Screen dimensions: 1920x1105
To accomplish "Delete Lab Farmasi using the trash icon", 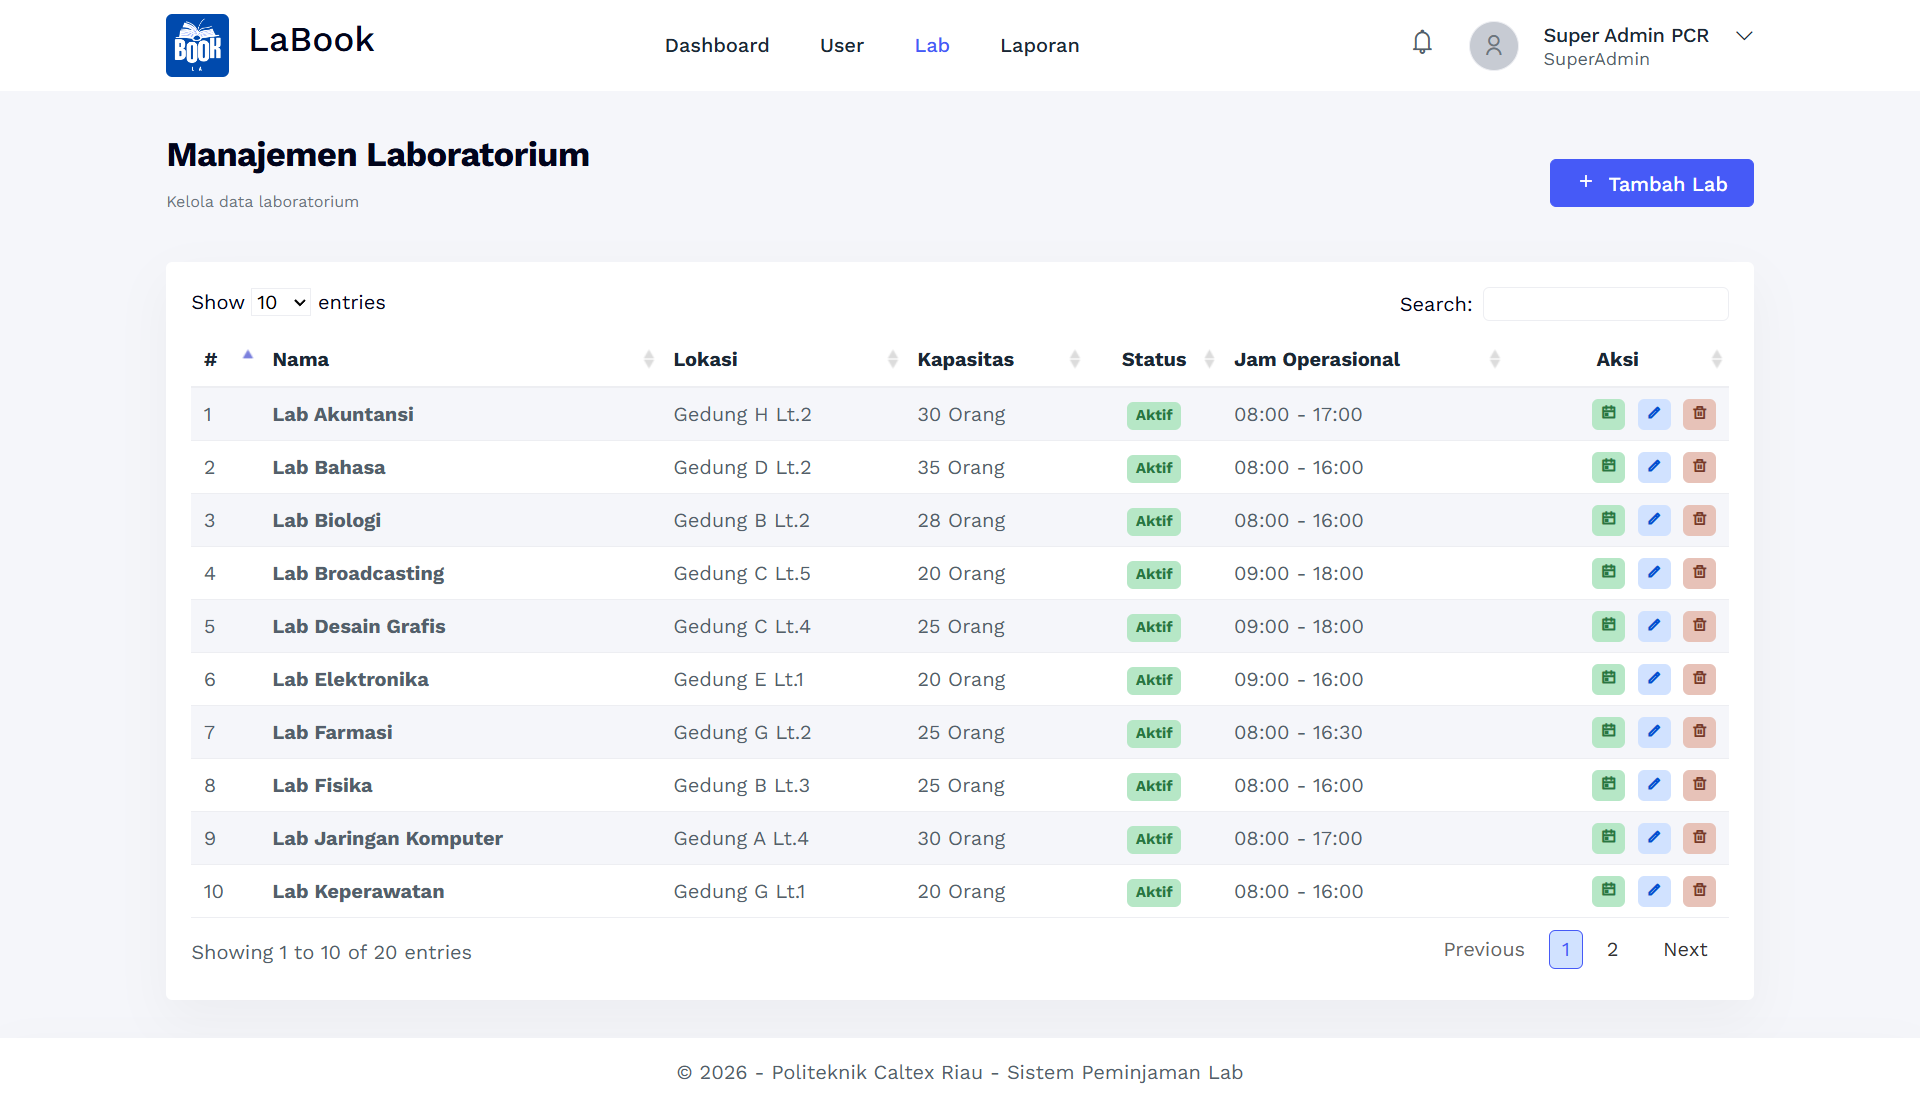I will [x=1699, y=732].
